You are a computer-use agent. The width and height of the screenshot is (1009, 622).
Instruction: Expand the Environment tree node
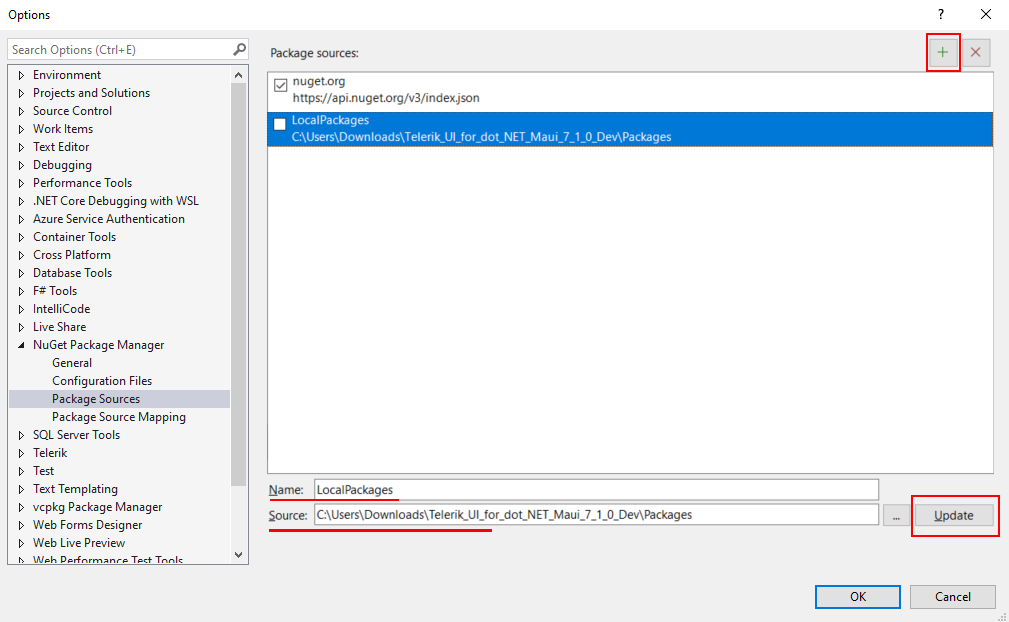pyautogui.click(x=19, y=74)
